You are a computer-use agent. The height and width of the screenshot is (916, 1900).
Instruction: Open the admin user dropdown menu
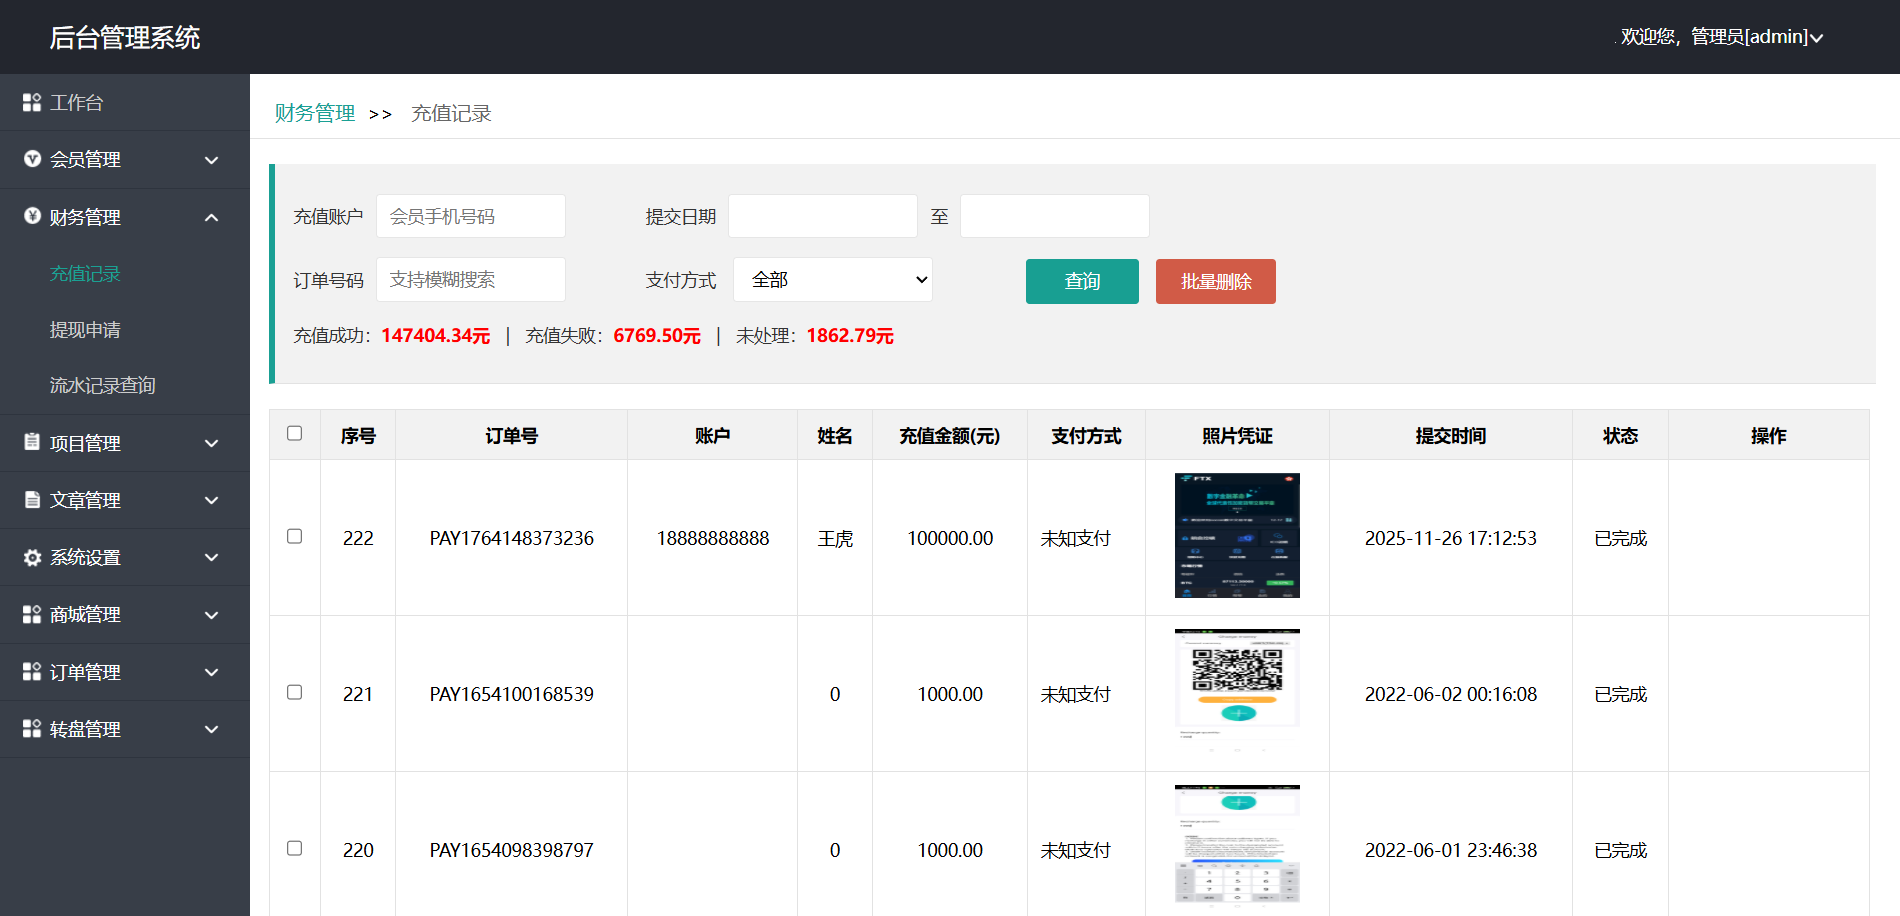[1721, 37]
